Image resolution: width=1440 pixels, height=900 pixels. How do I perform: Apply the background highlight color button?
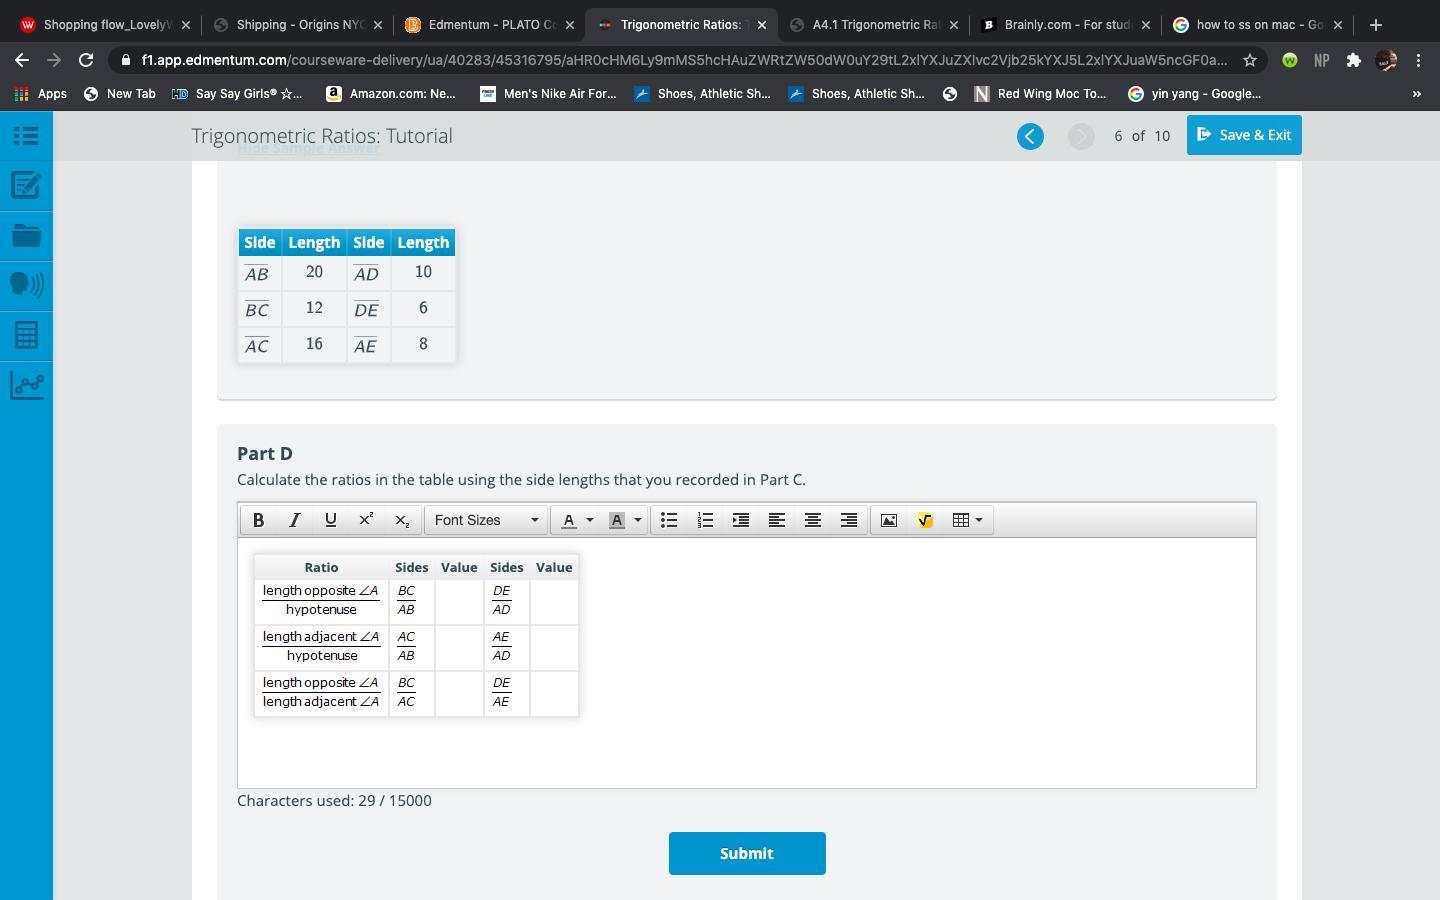(617, 520)
